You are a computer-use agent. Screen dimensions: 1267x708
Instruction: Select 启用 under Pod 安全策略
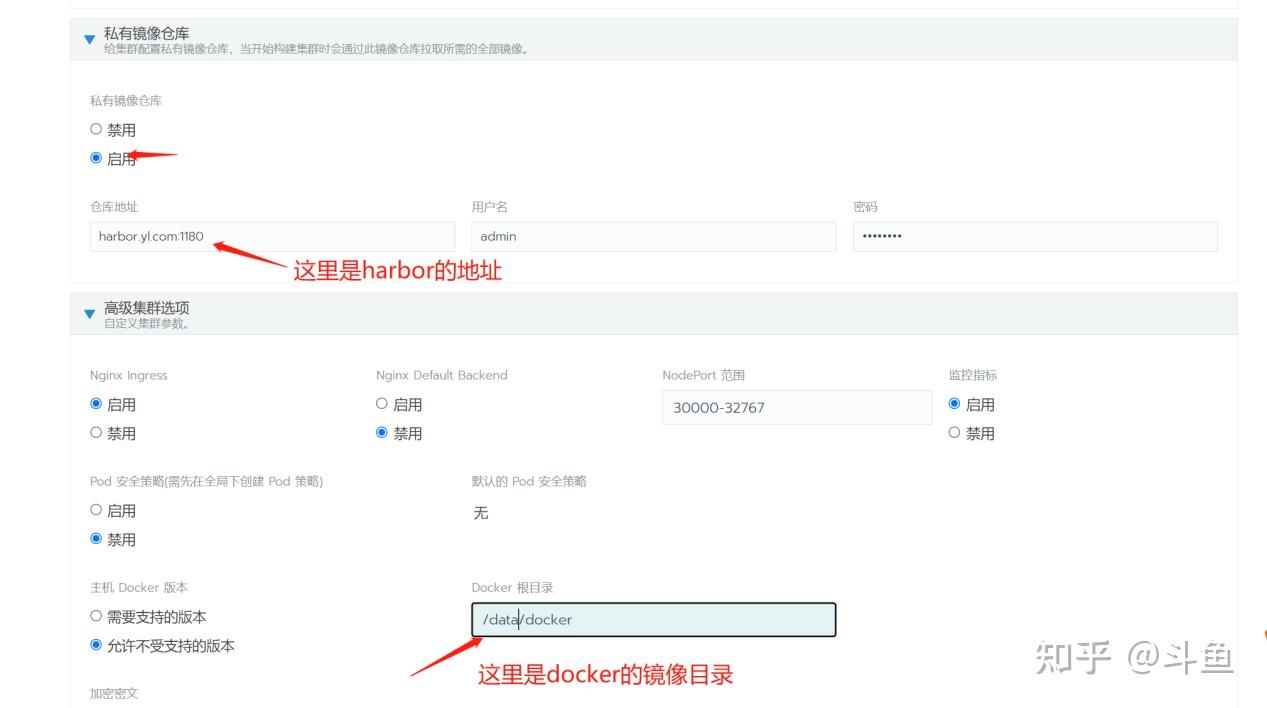pos(96,510)
